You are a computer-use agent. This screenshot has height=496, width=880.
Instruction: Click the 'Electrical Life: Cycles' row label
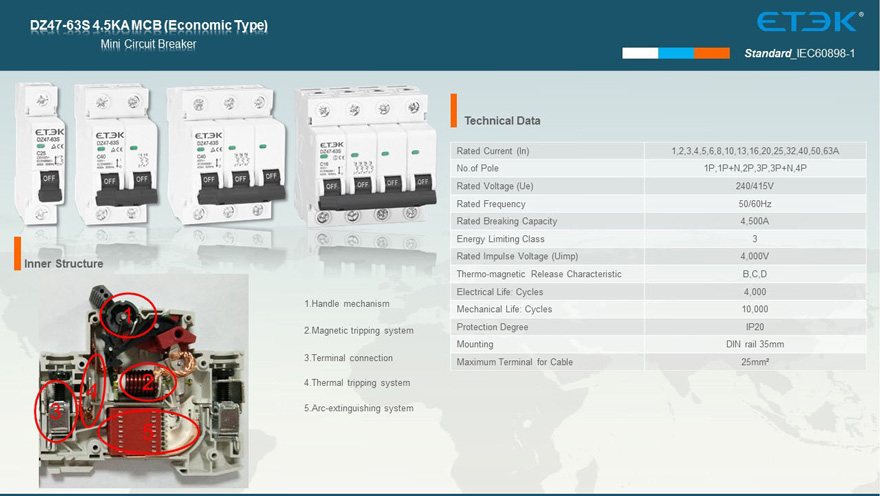(x=499, y=292)
